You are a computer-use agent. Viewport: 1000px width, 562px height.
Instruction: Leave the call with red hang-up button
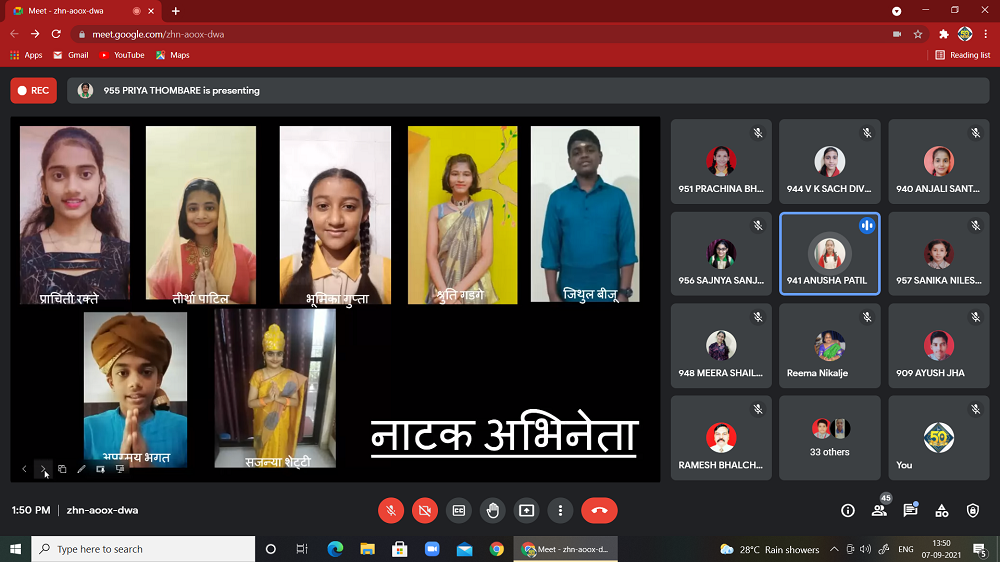tap(599, 510)
